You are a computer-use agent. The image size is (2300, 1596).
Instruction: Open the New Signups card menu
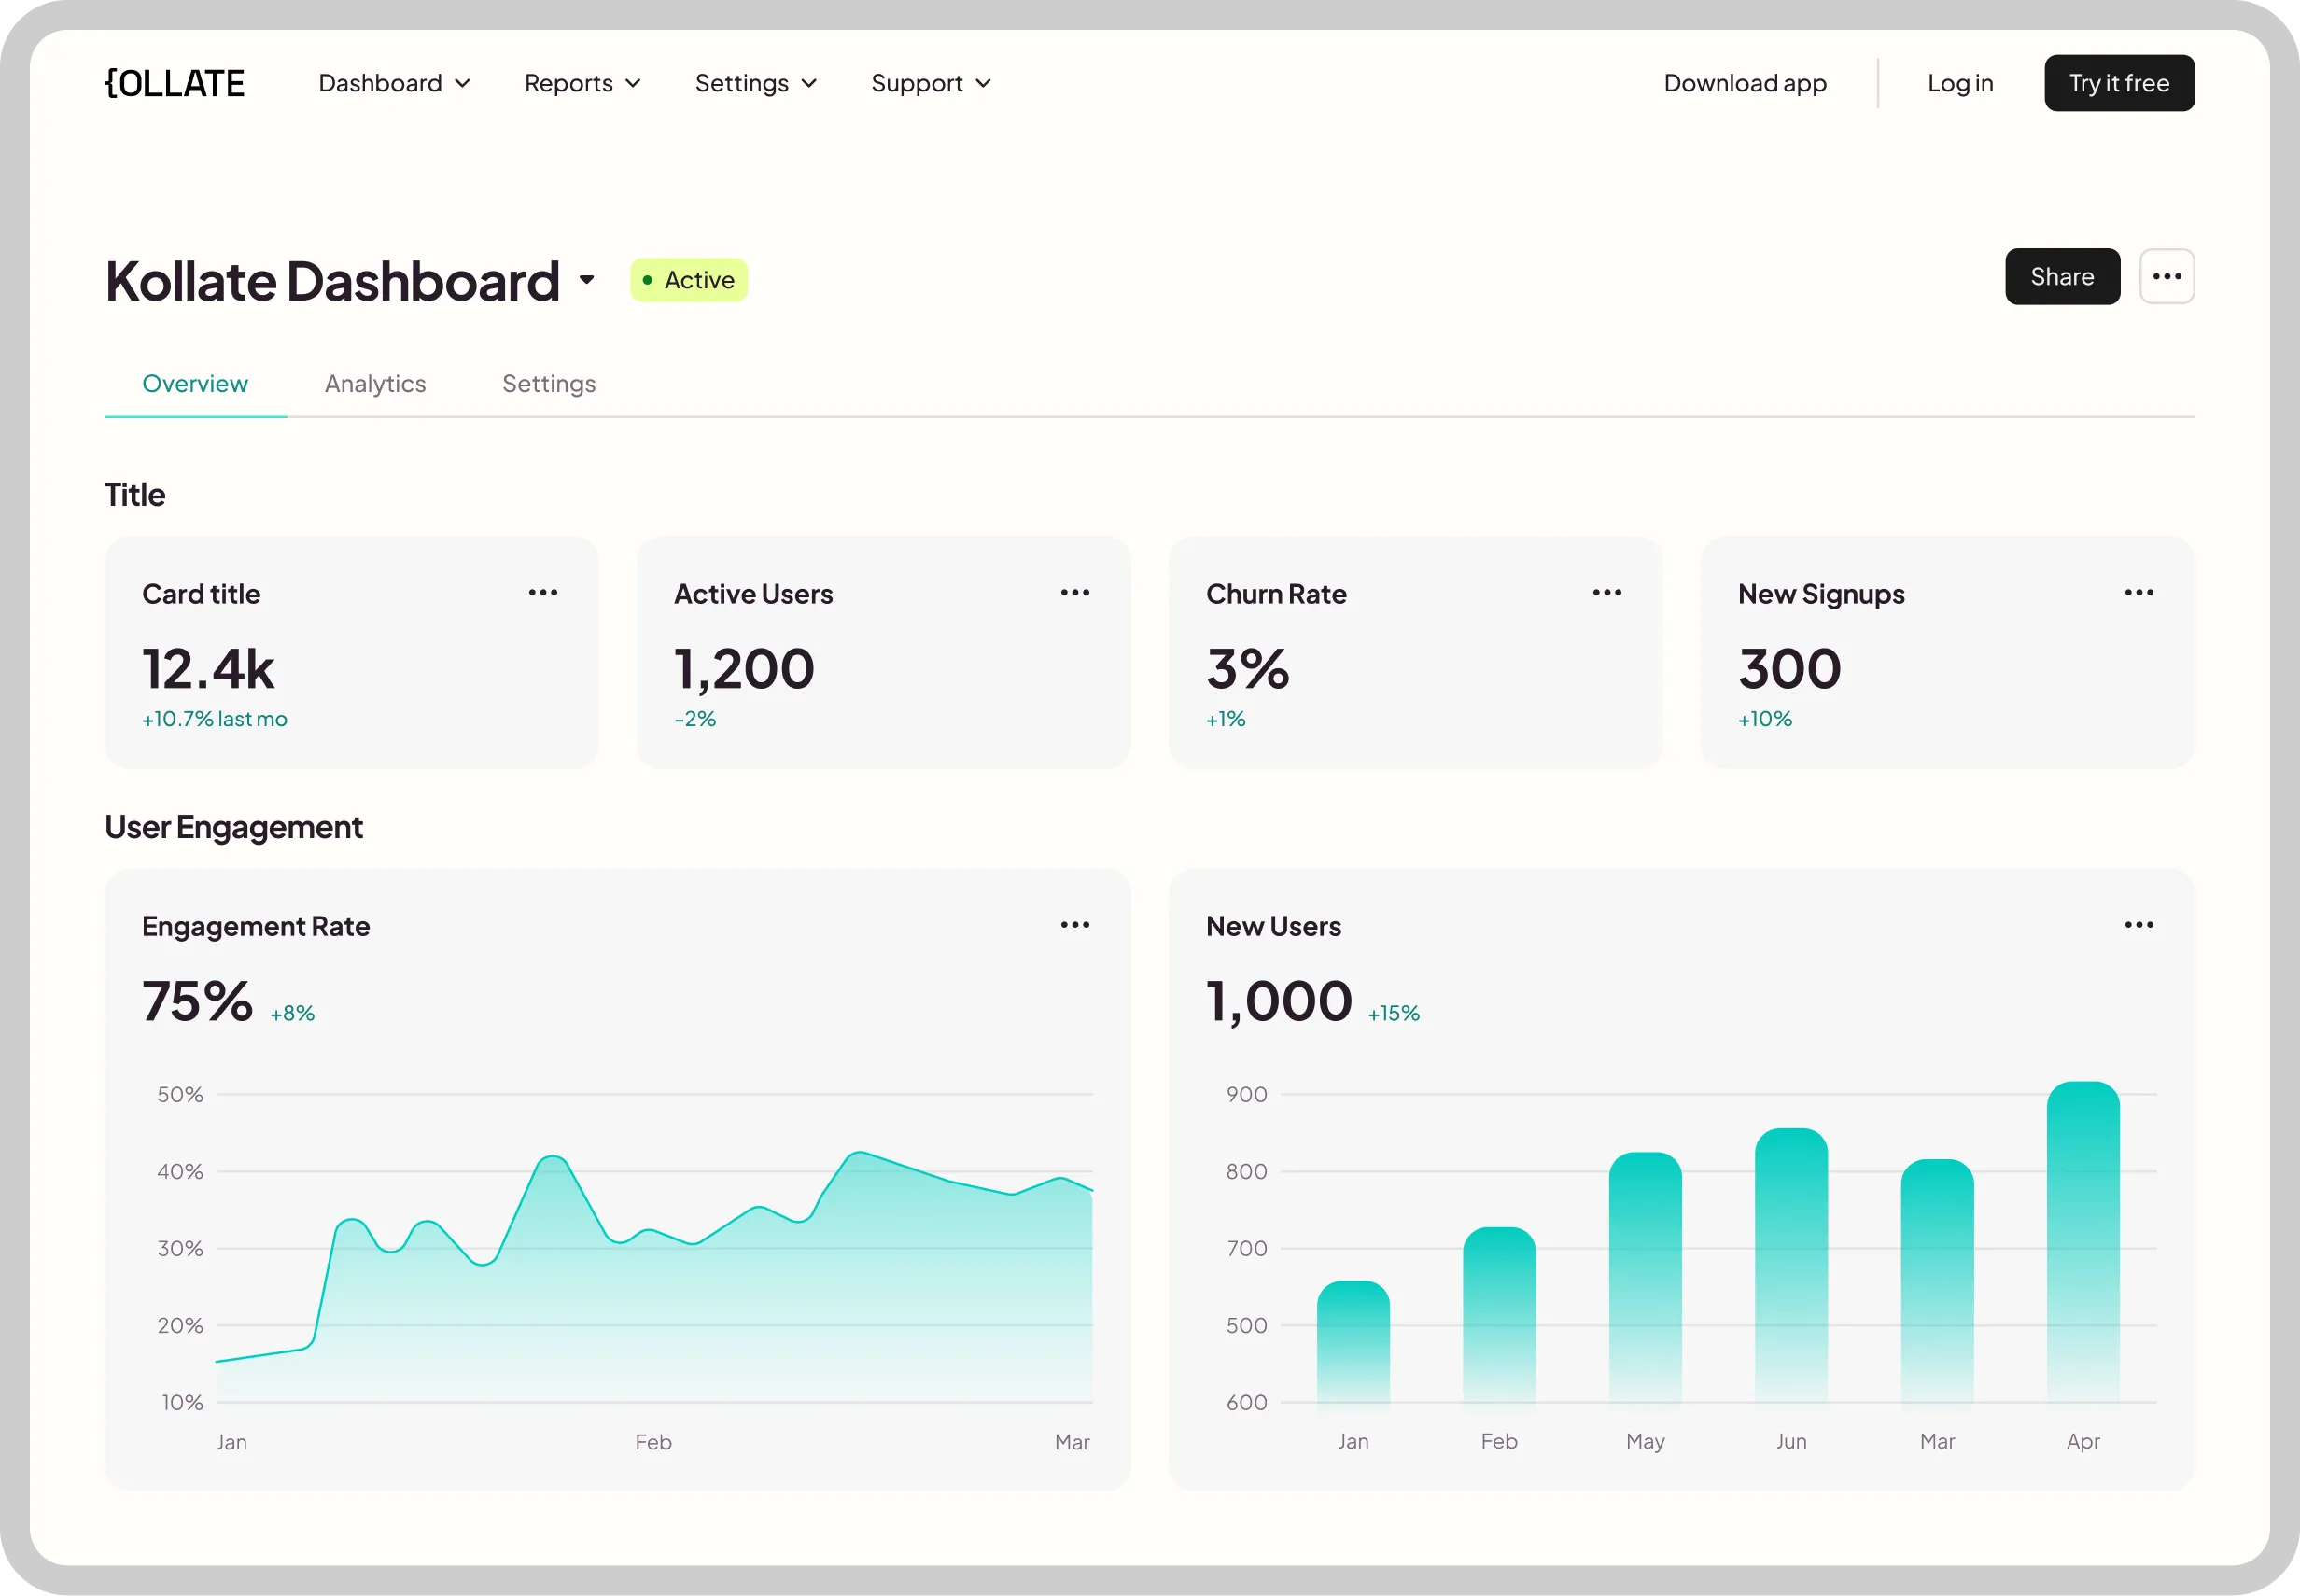click(x=2139, y=592)
